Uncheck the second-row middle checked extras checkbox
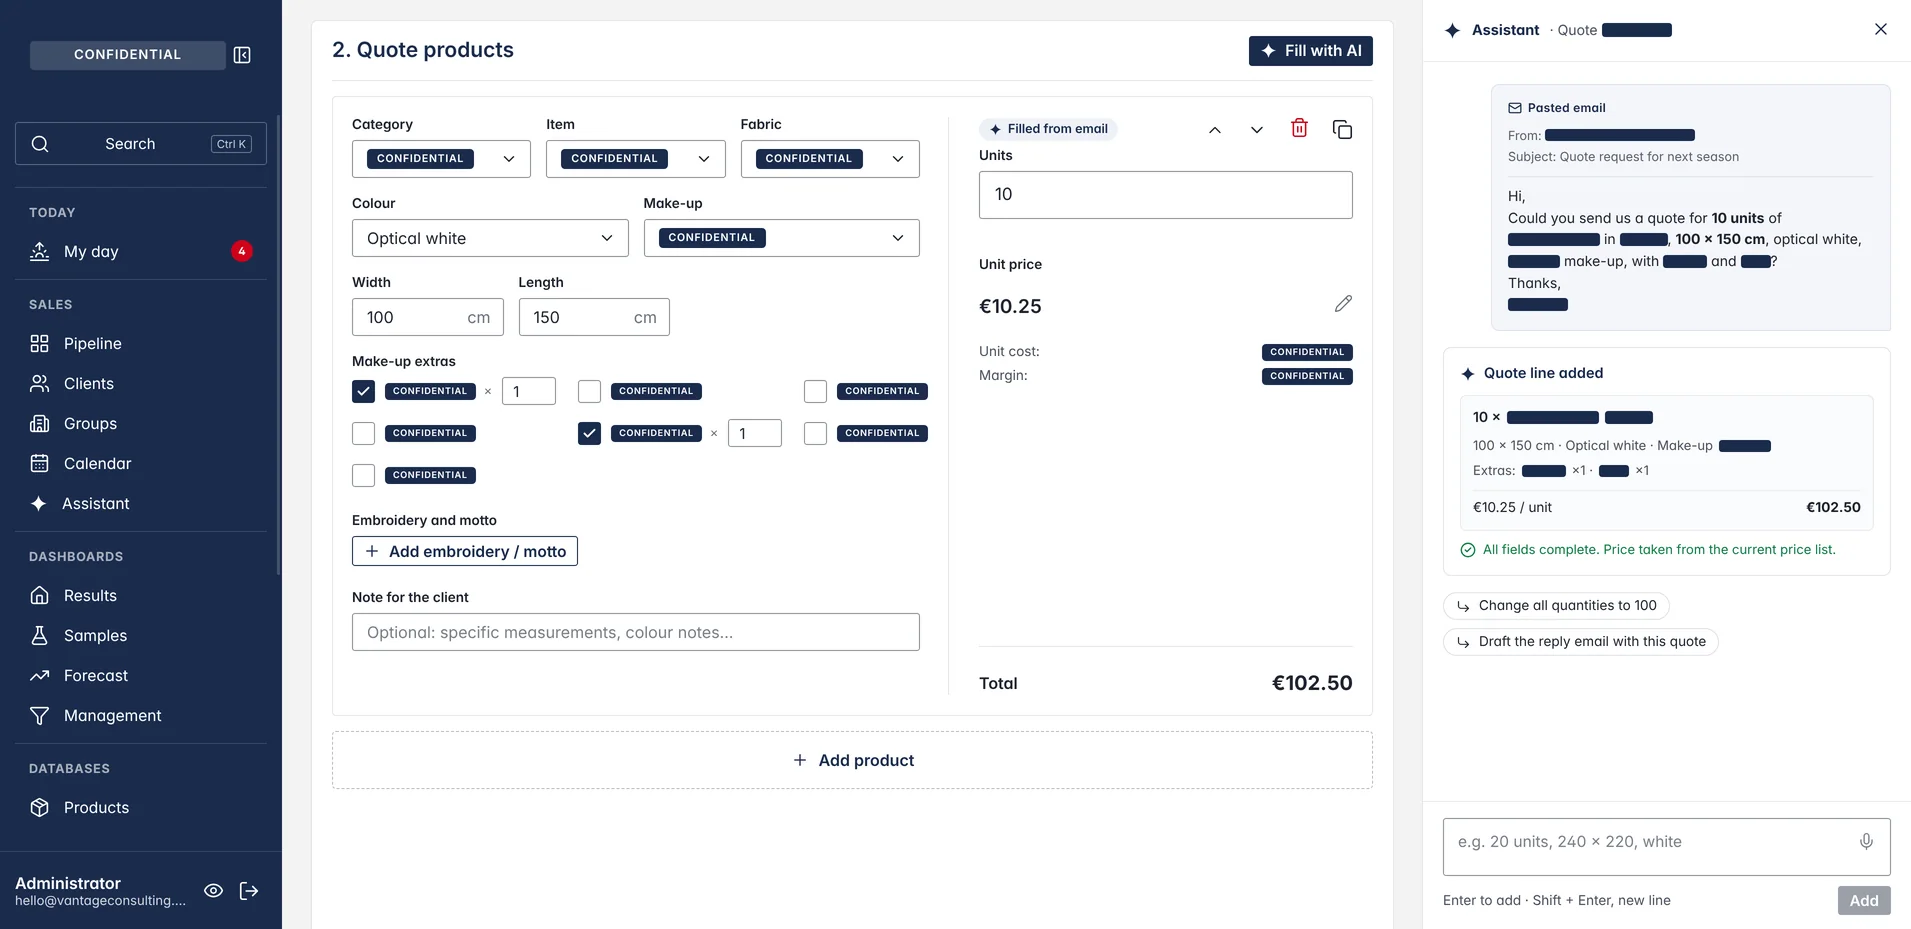Image resolution: width=1911 pixels, height=929 pixels. tap(589, 433)
